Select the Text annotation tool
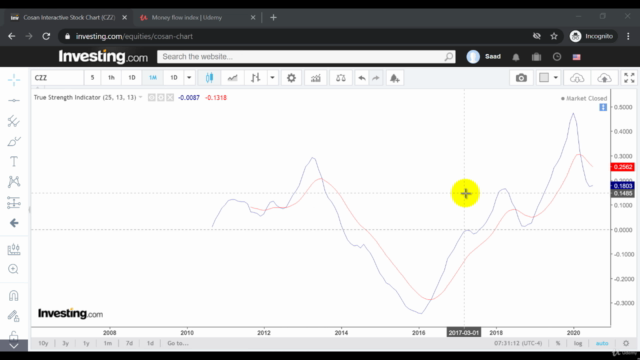Viewport: 640px width, 360px height. click(14, 162)
